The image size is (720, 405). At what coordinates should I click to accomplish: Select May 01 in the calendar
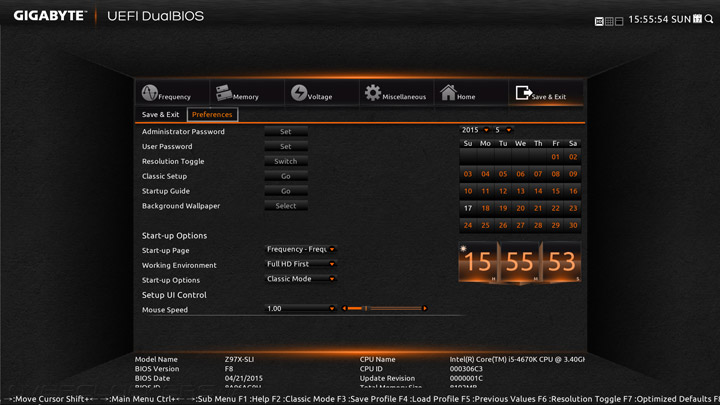click(555, 157)
